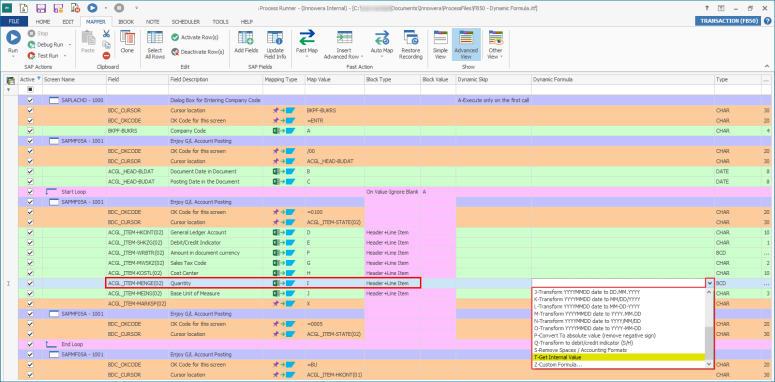Click the purple Save icon in title bar
Image resolution: width=775 pixels, height=382 pixels.
point(42,8)
